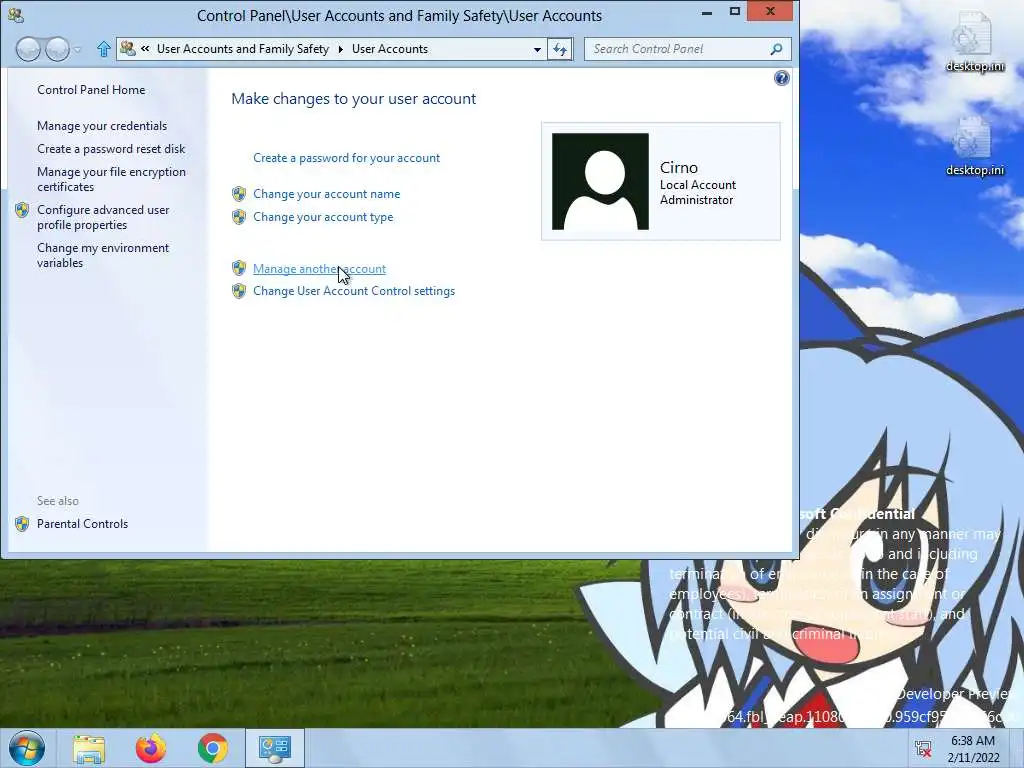The image size is (1024, 768).
Task: Open Parental Controls link
Action: click(x=82, y=524)
